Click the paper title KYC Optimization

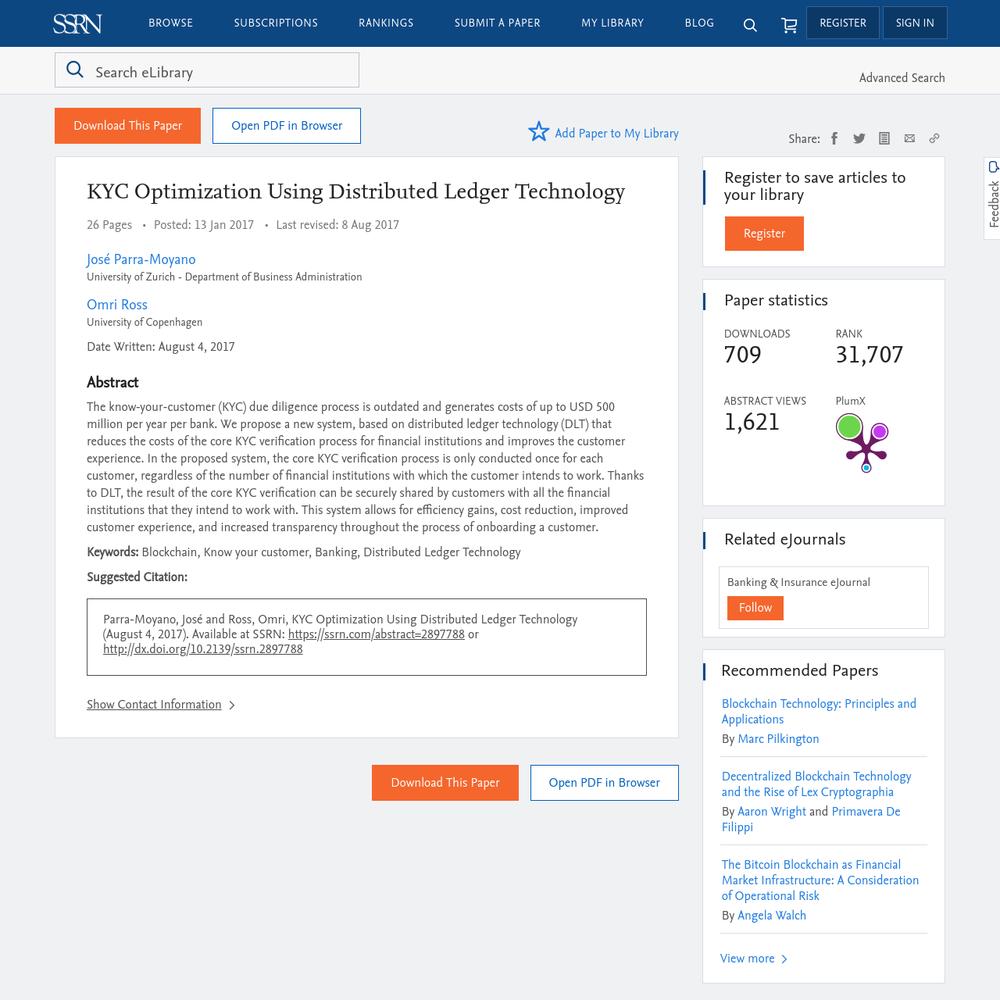coord(356,191)
